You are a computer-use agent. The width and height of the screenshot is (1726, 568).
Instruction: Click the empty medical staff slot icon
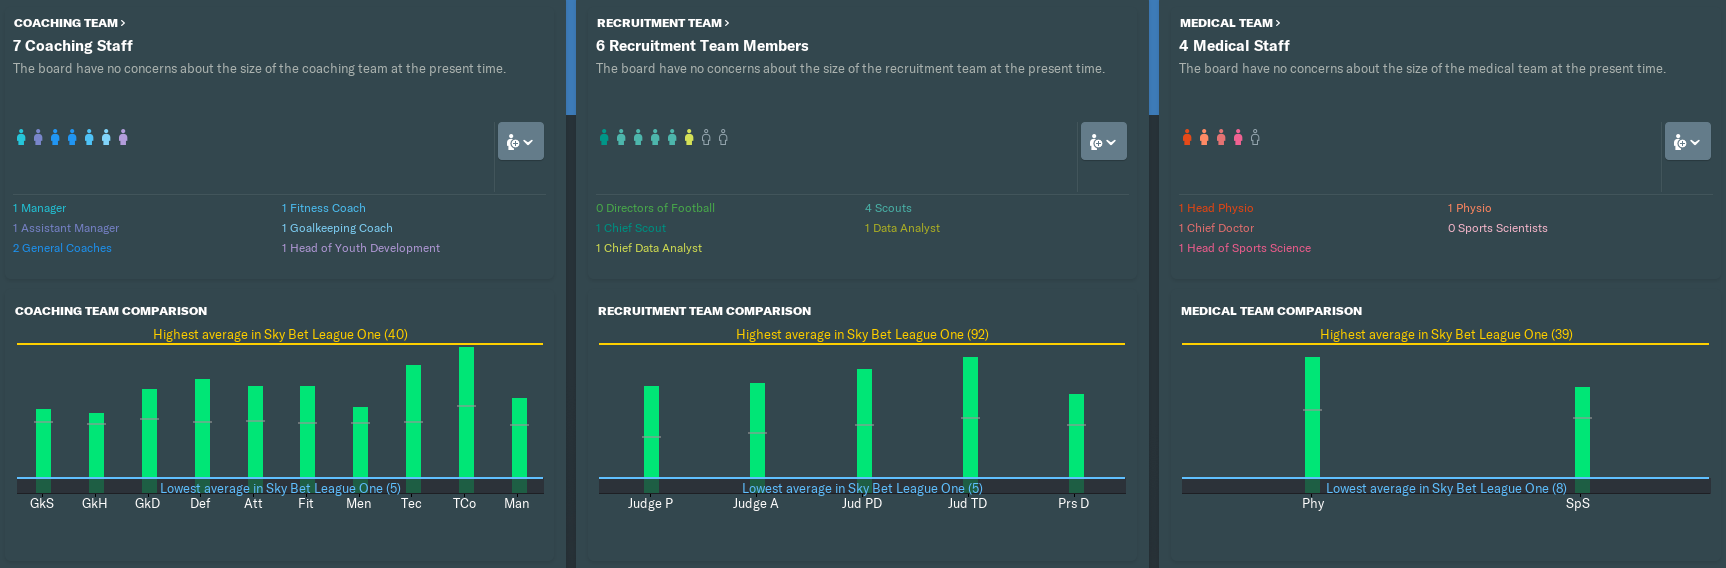[x=1255, y=138]
